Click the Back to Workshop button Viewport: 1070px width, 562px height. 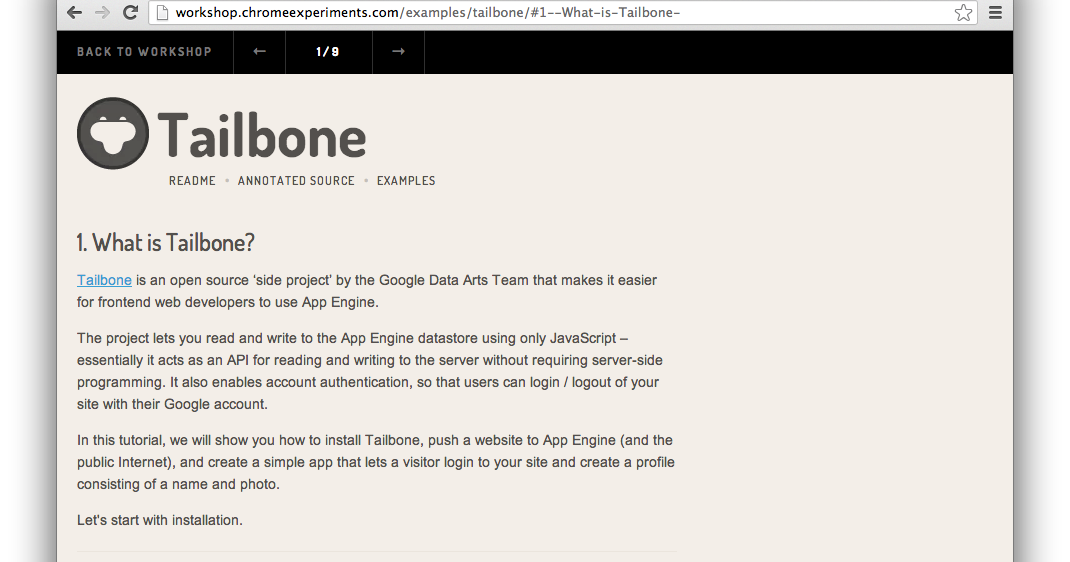click(x=145, y=52)
